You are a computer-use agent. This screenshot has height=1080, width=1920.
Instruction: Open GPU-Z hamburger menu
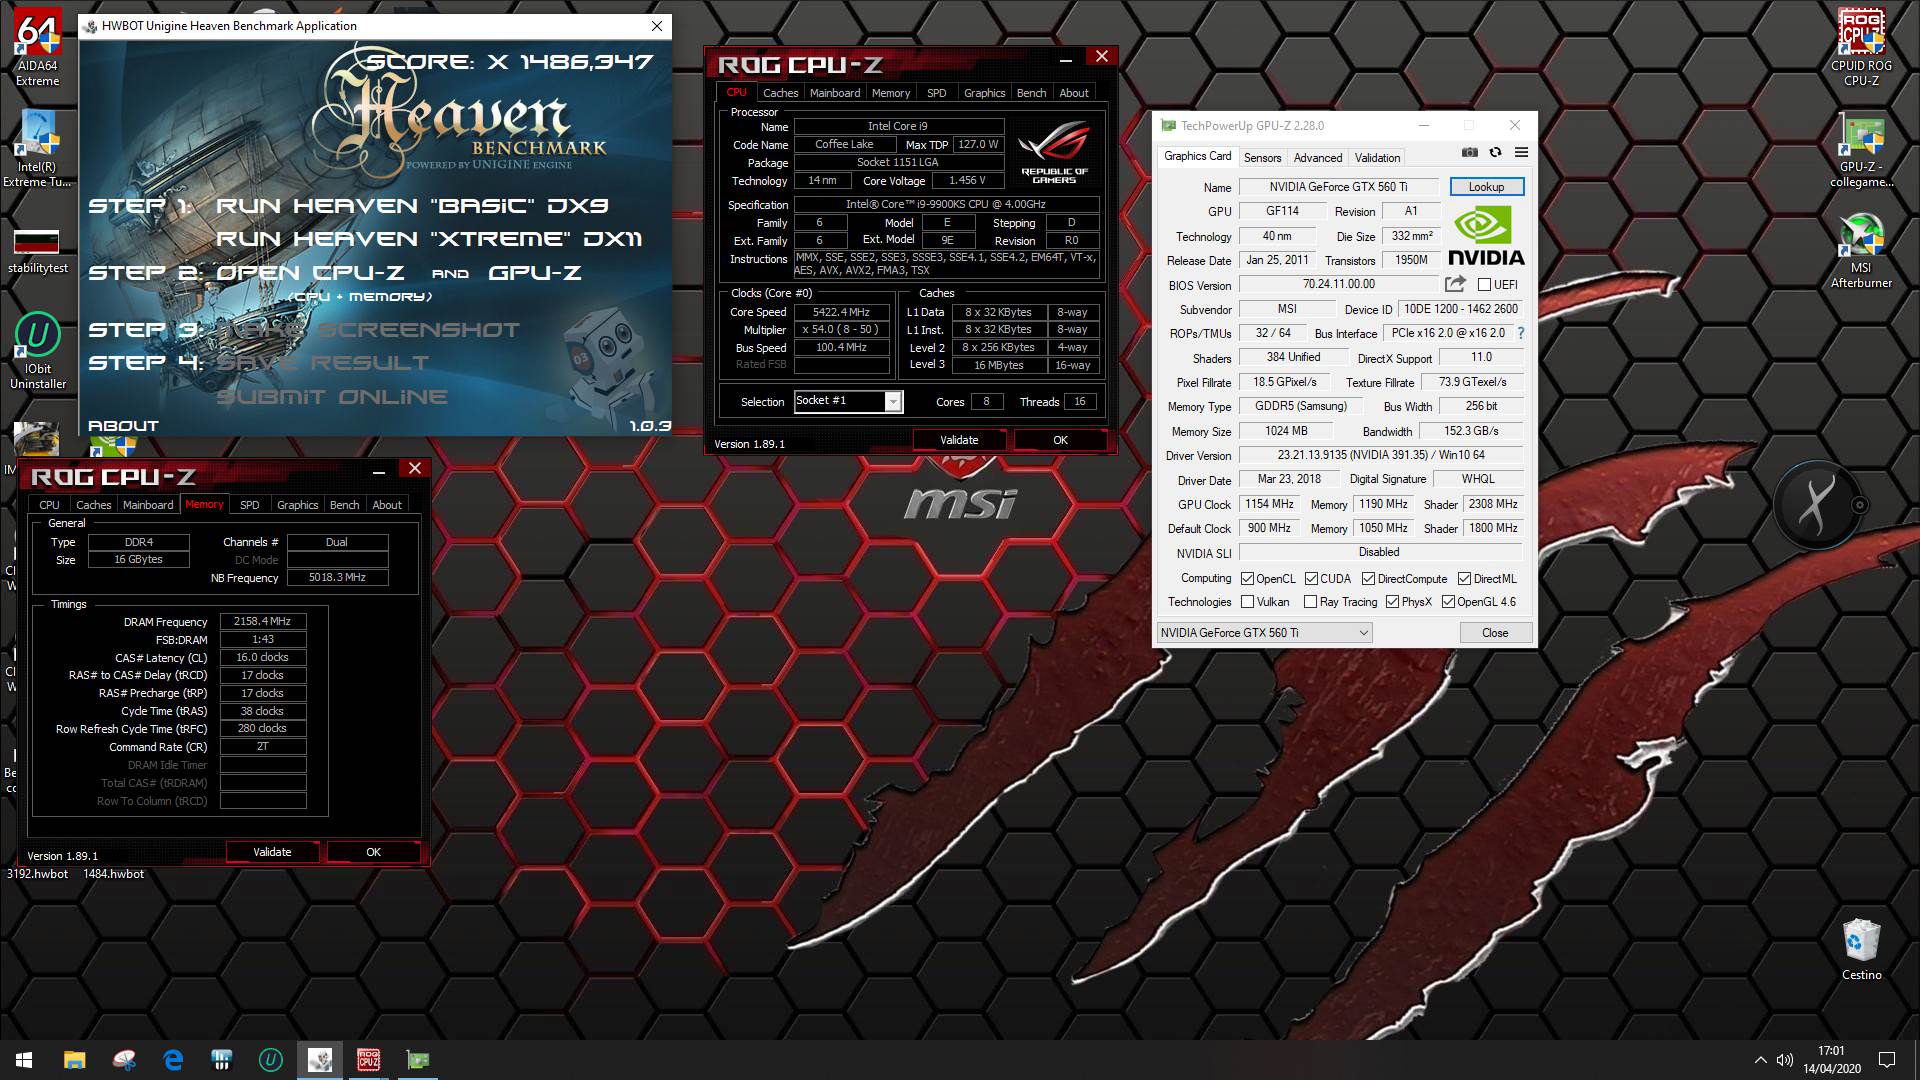pyautogui.click(x=1521, y=153)
